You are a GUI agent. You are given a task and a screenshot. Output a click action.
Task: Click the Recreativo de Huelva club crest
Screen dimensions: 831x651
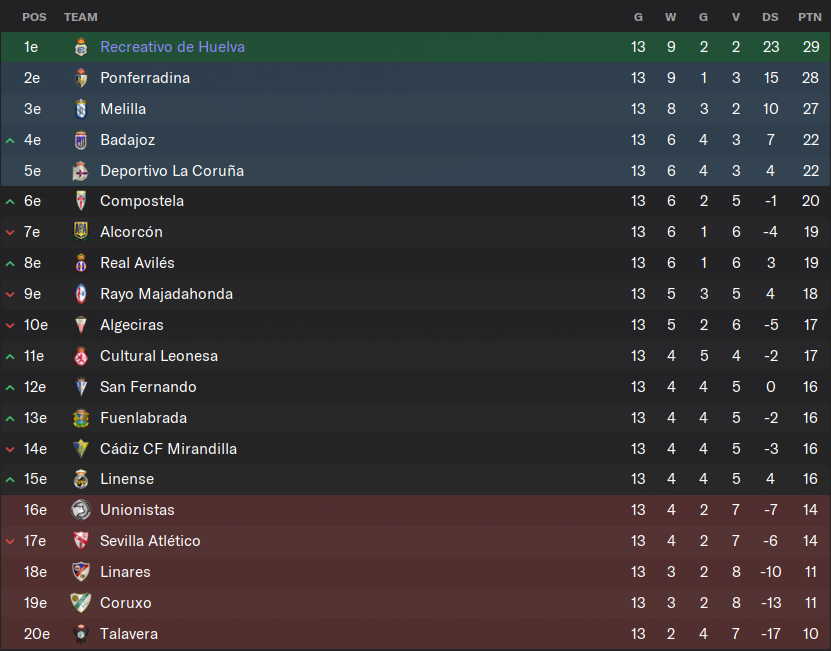[81, 47]
